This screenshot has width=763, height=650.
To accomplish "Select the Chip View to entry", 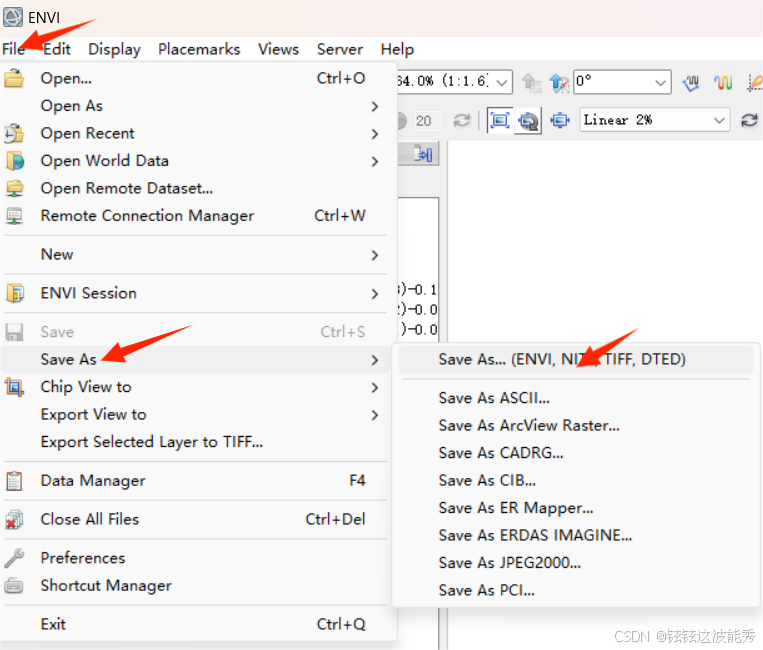I will coord(195,387).
